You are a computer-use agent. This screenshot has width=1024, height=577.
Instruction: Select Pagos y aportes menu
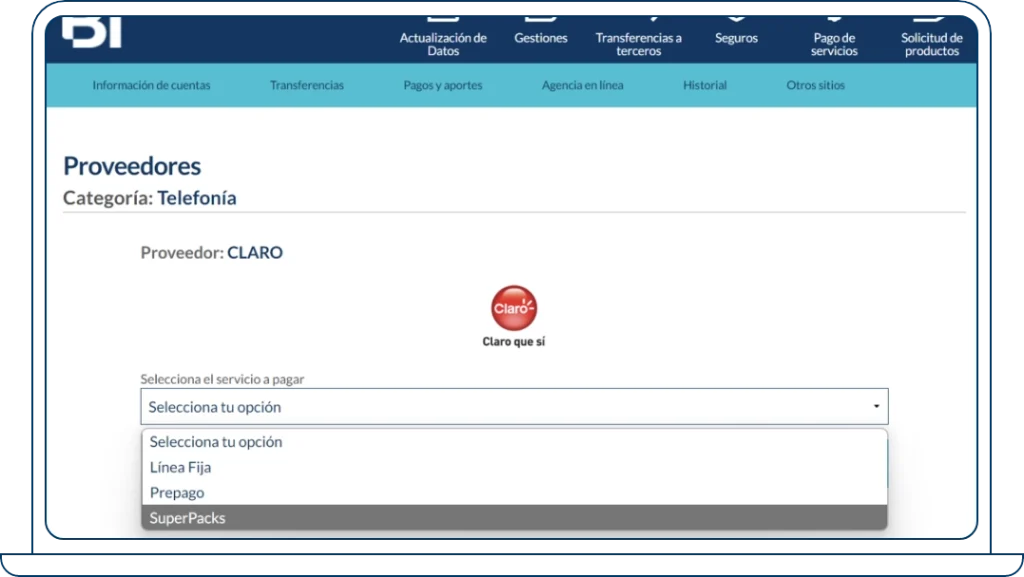(443, 86)
